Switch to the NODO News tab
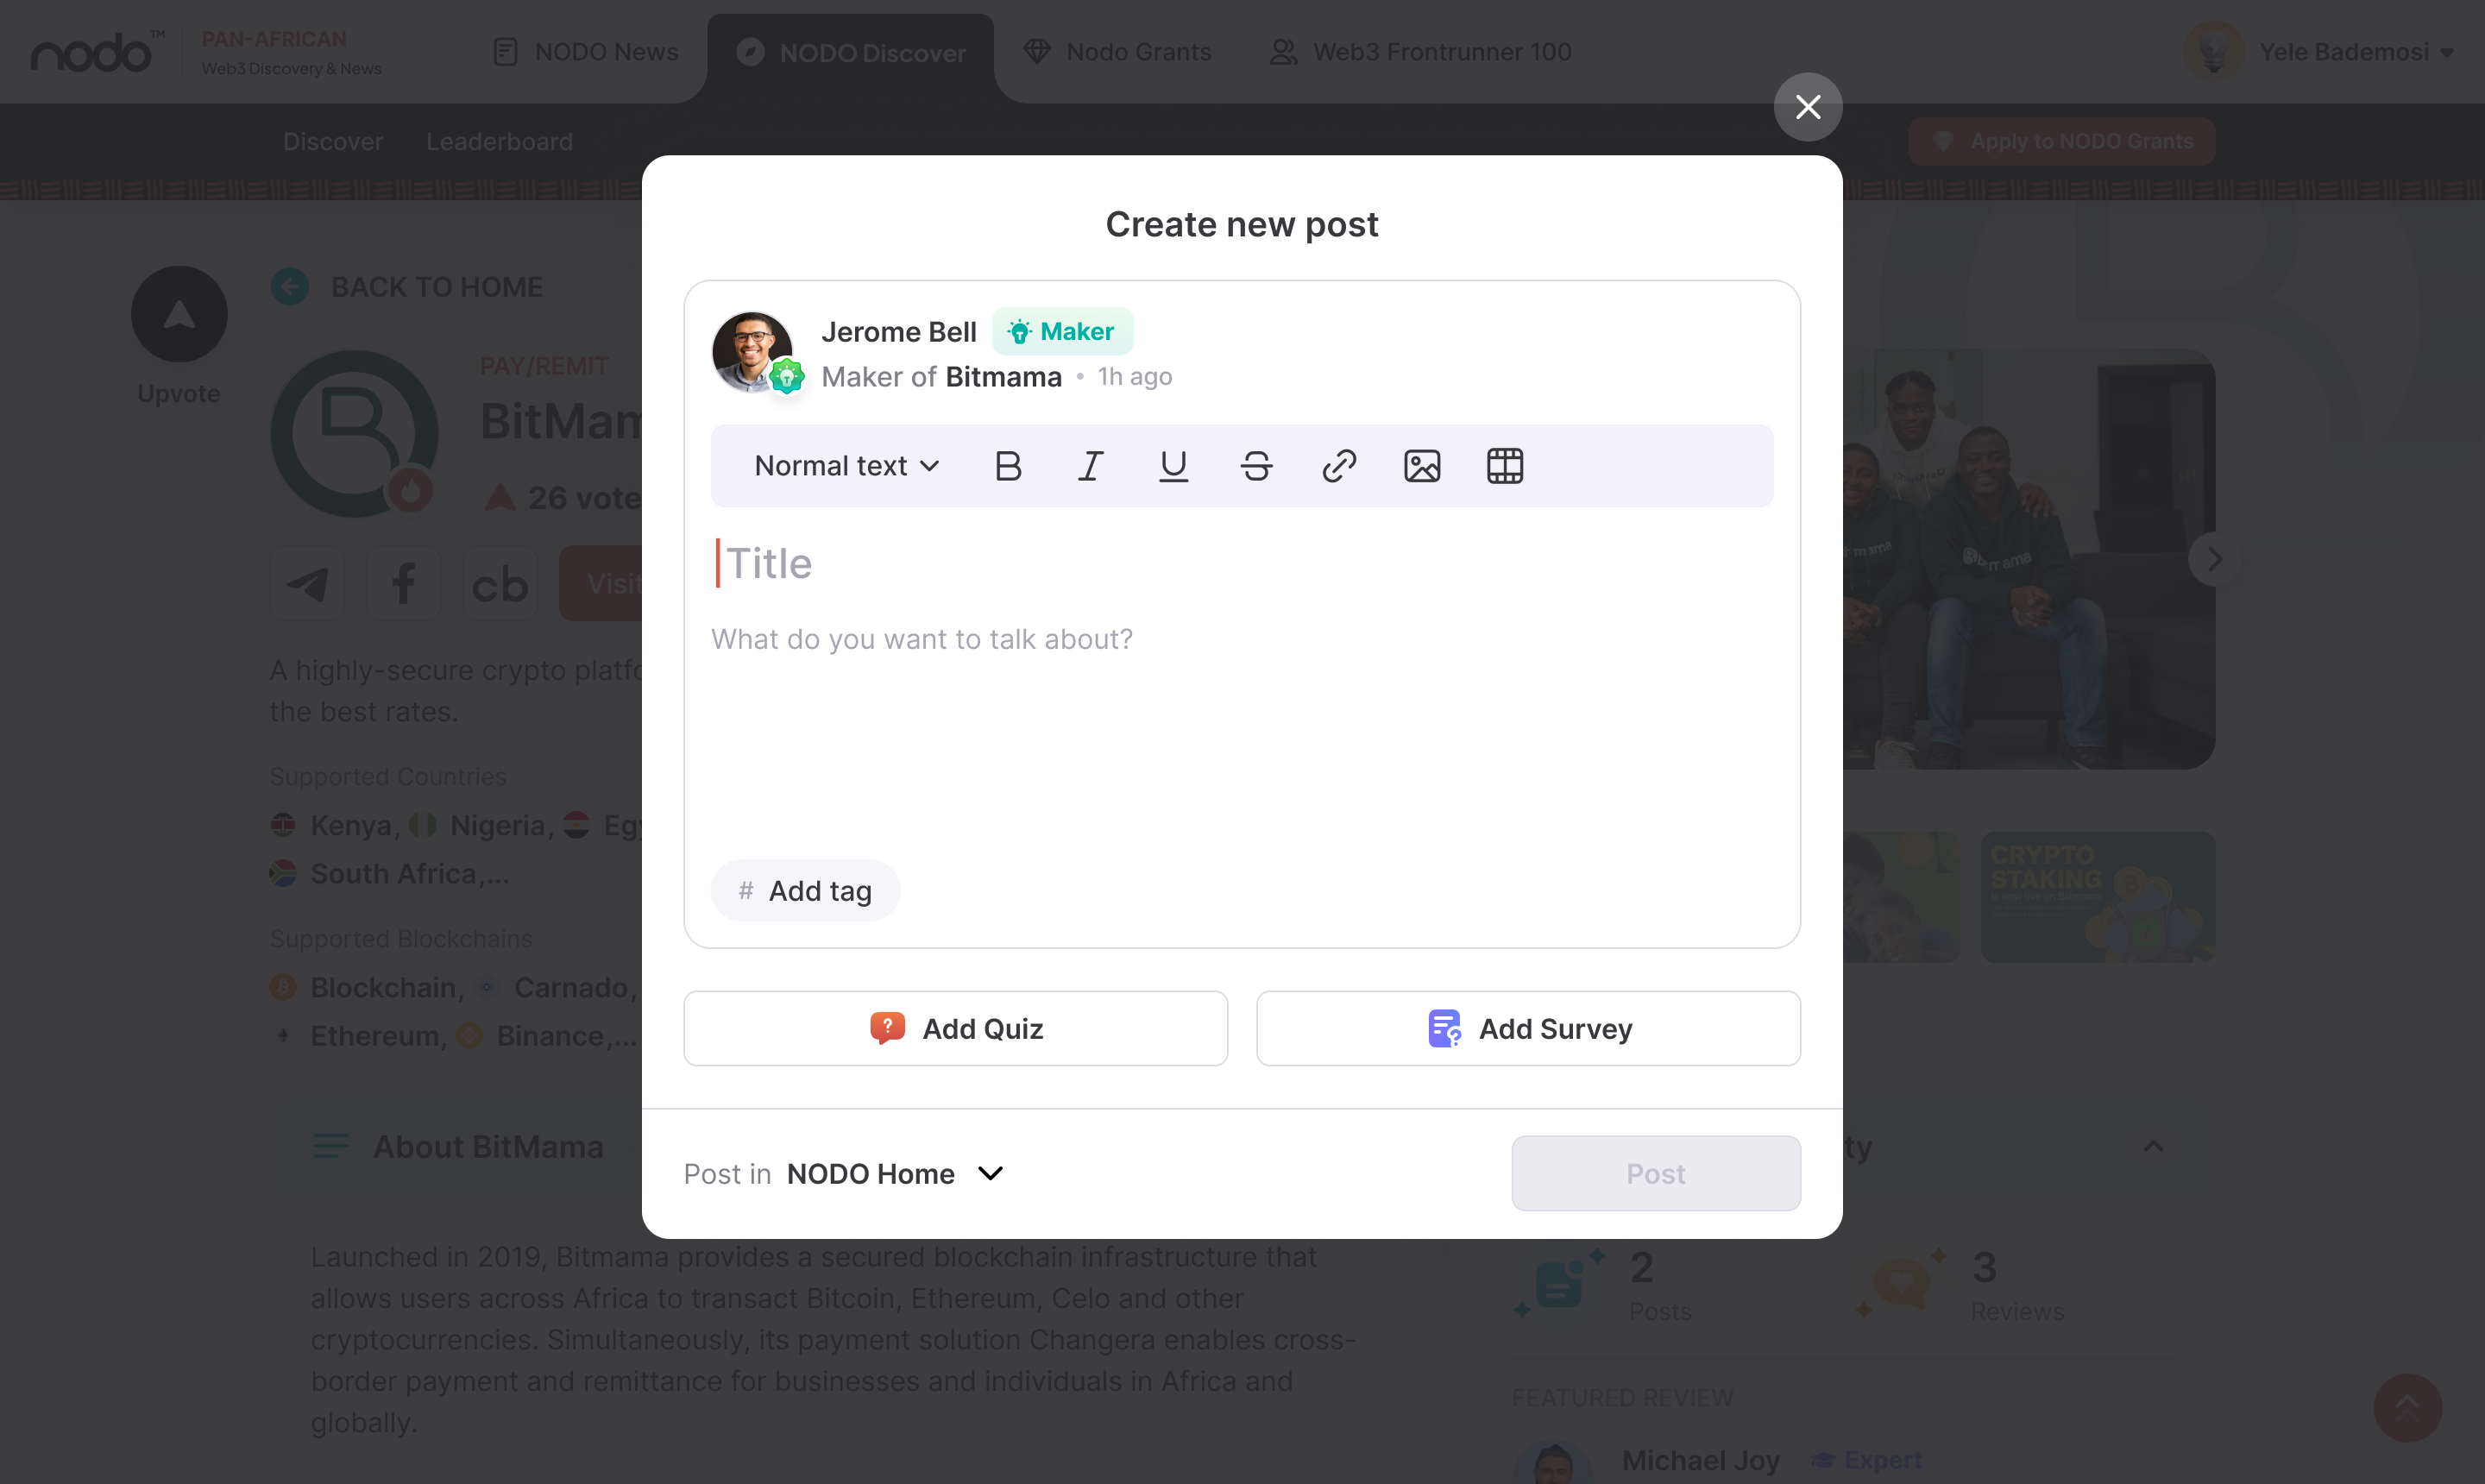The width and height of the screenshot is (2485, 1484). (586, 52)
